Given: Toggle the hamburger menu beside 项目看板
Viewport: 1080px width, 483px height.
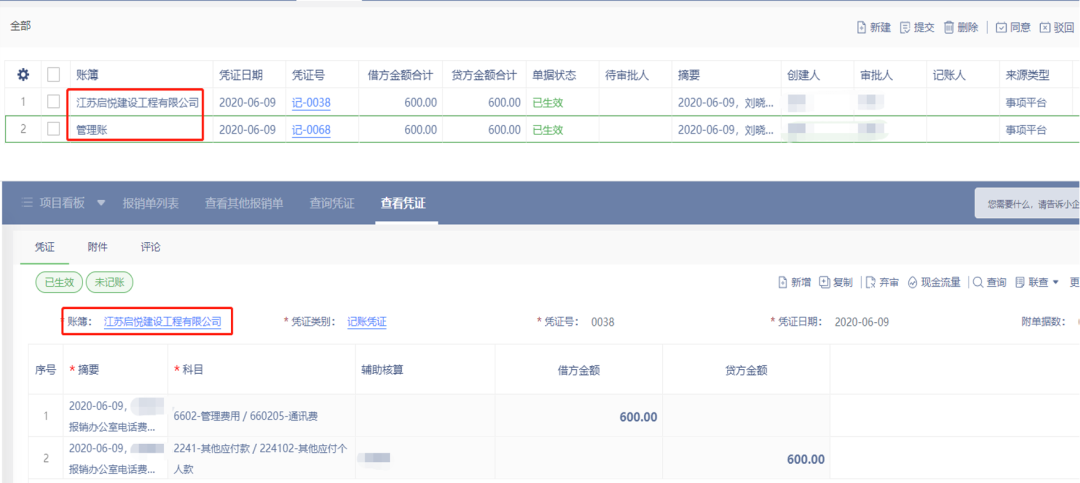Looking at the screenshot, I should [28, 203].
